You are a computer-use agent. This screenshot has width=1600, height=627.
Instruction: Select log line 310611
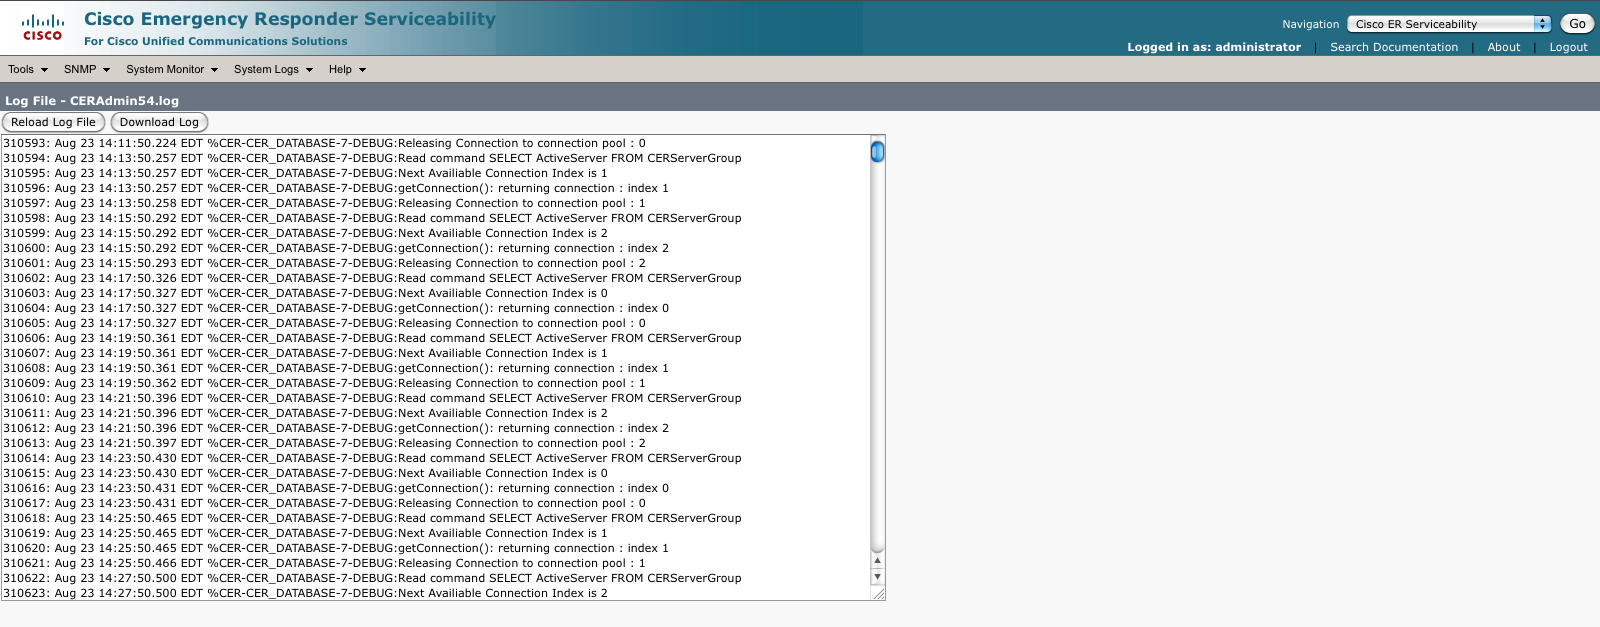tap(305, 413)
